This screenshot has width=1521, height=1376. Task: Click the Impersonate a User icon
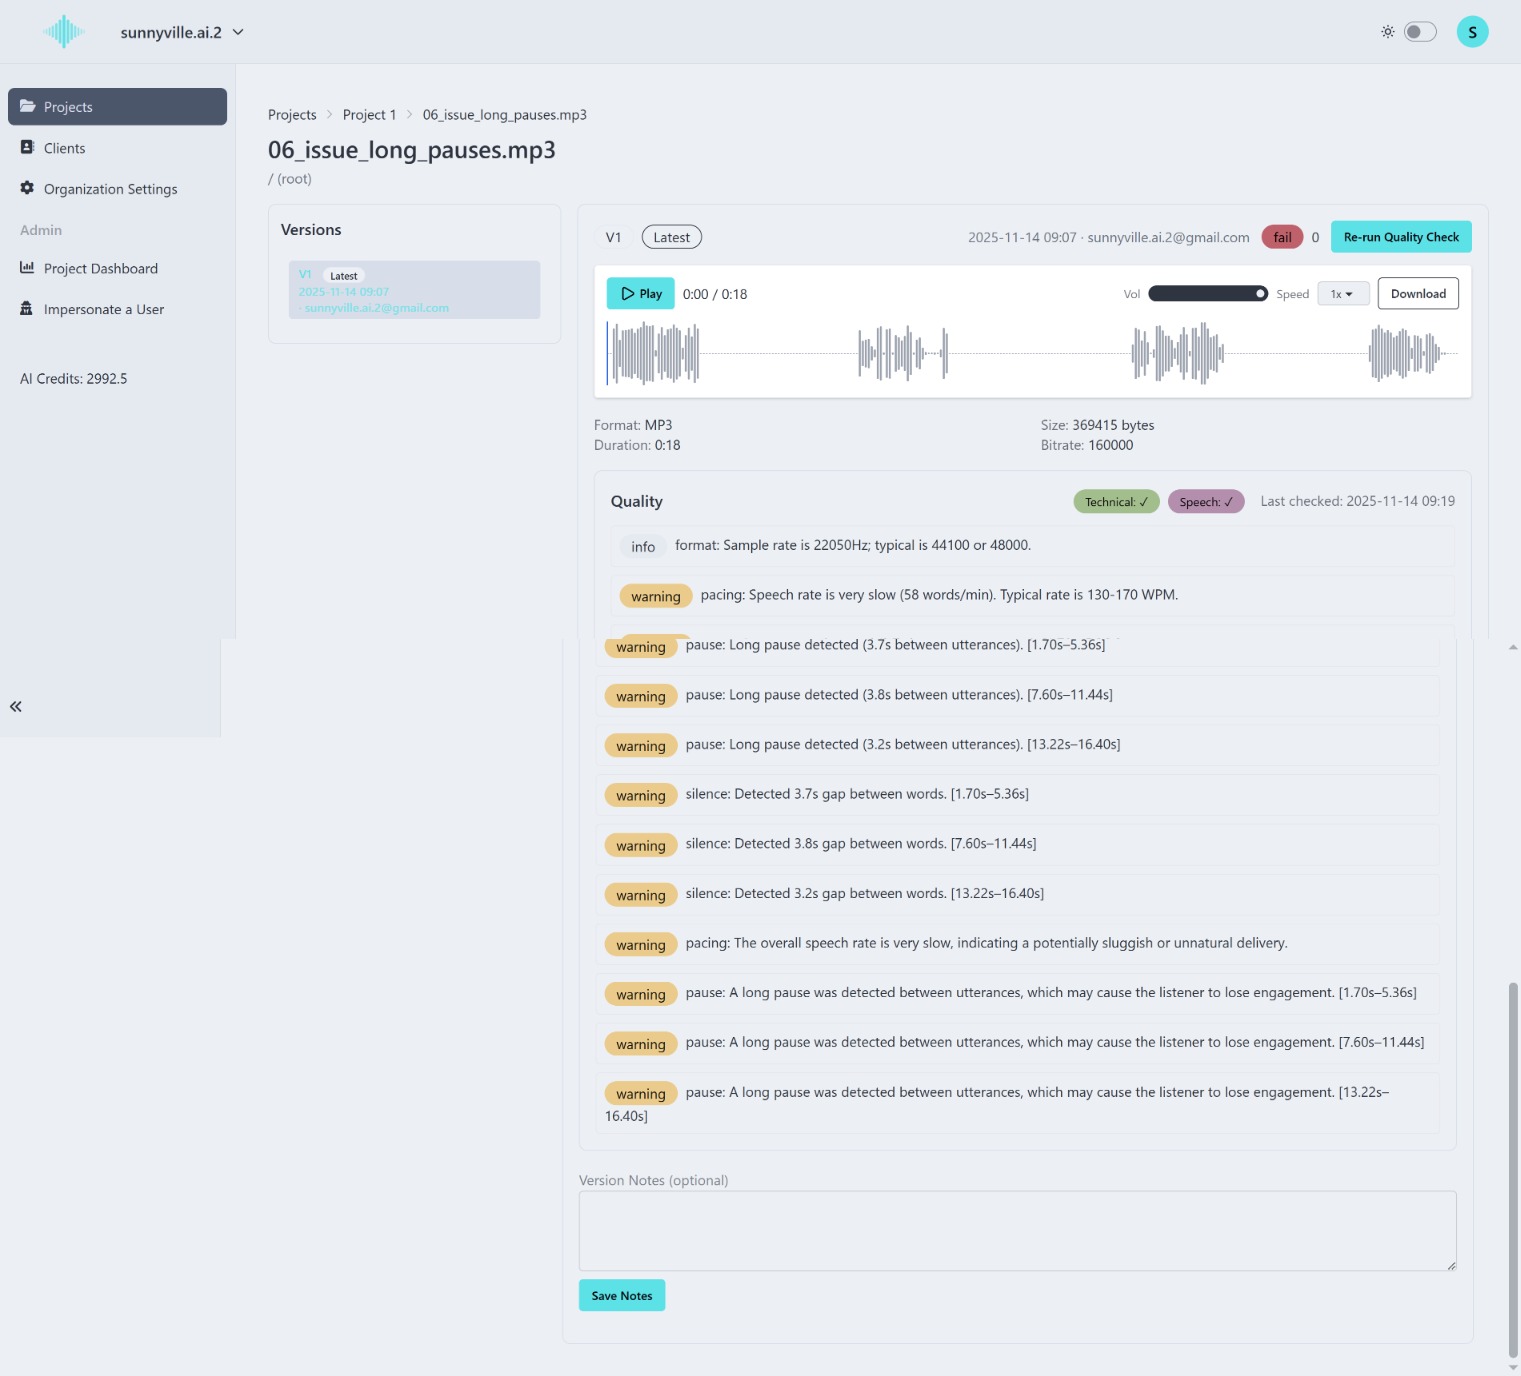click(27, 309)
